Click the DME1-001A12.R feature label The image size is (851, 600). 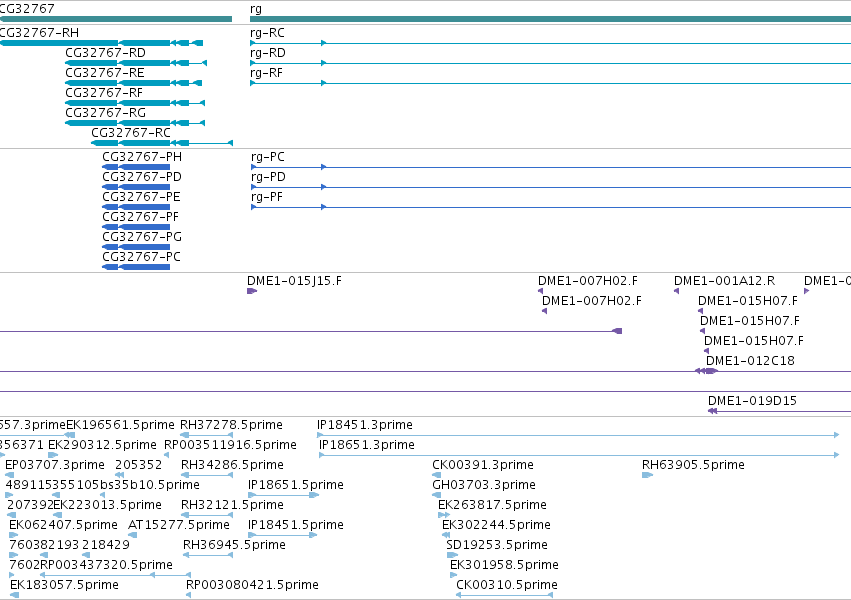click(x=725, y=281)
